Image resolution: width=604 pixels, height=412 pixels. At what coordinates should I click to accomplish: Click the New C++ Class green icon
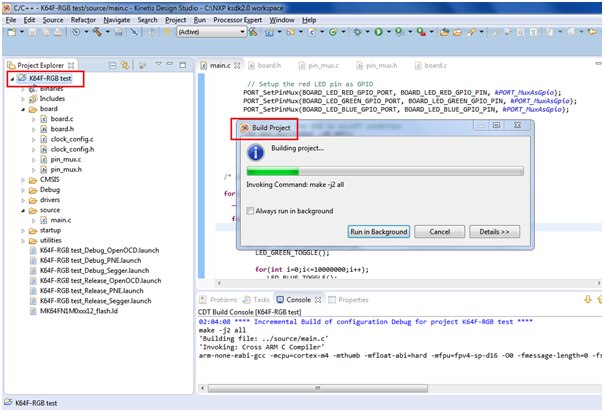pyautogui.click(x=333, y=32)
